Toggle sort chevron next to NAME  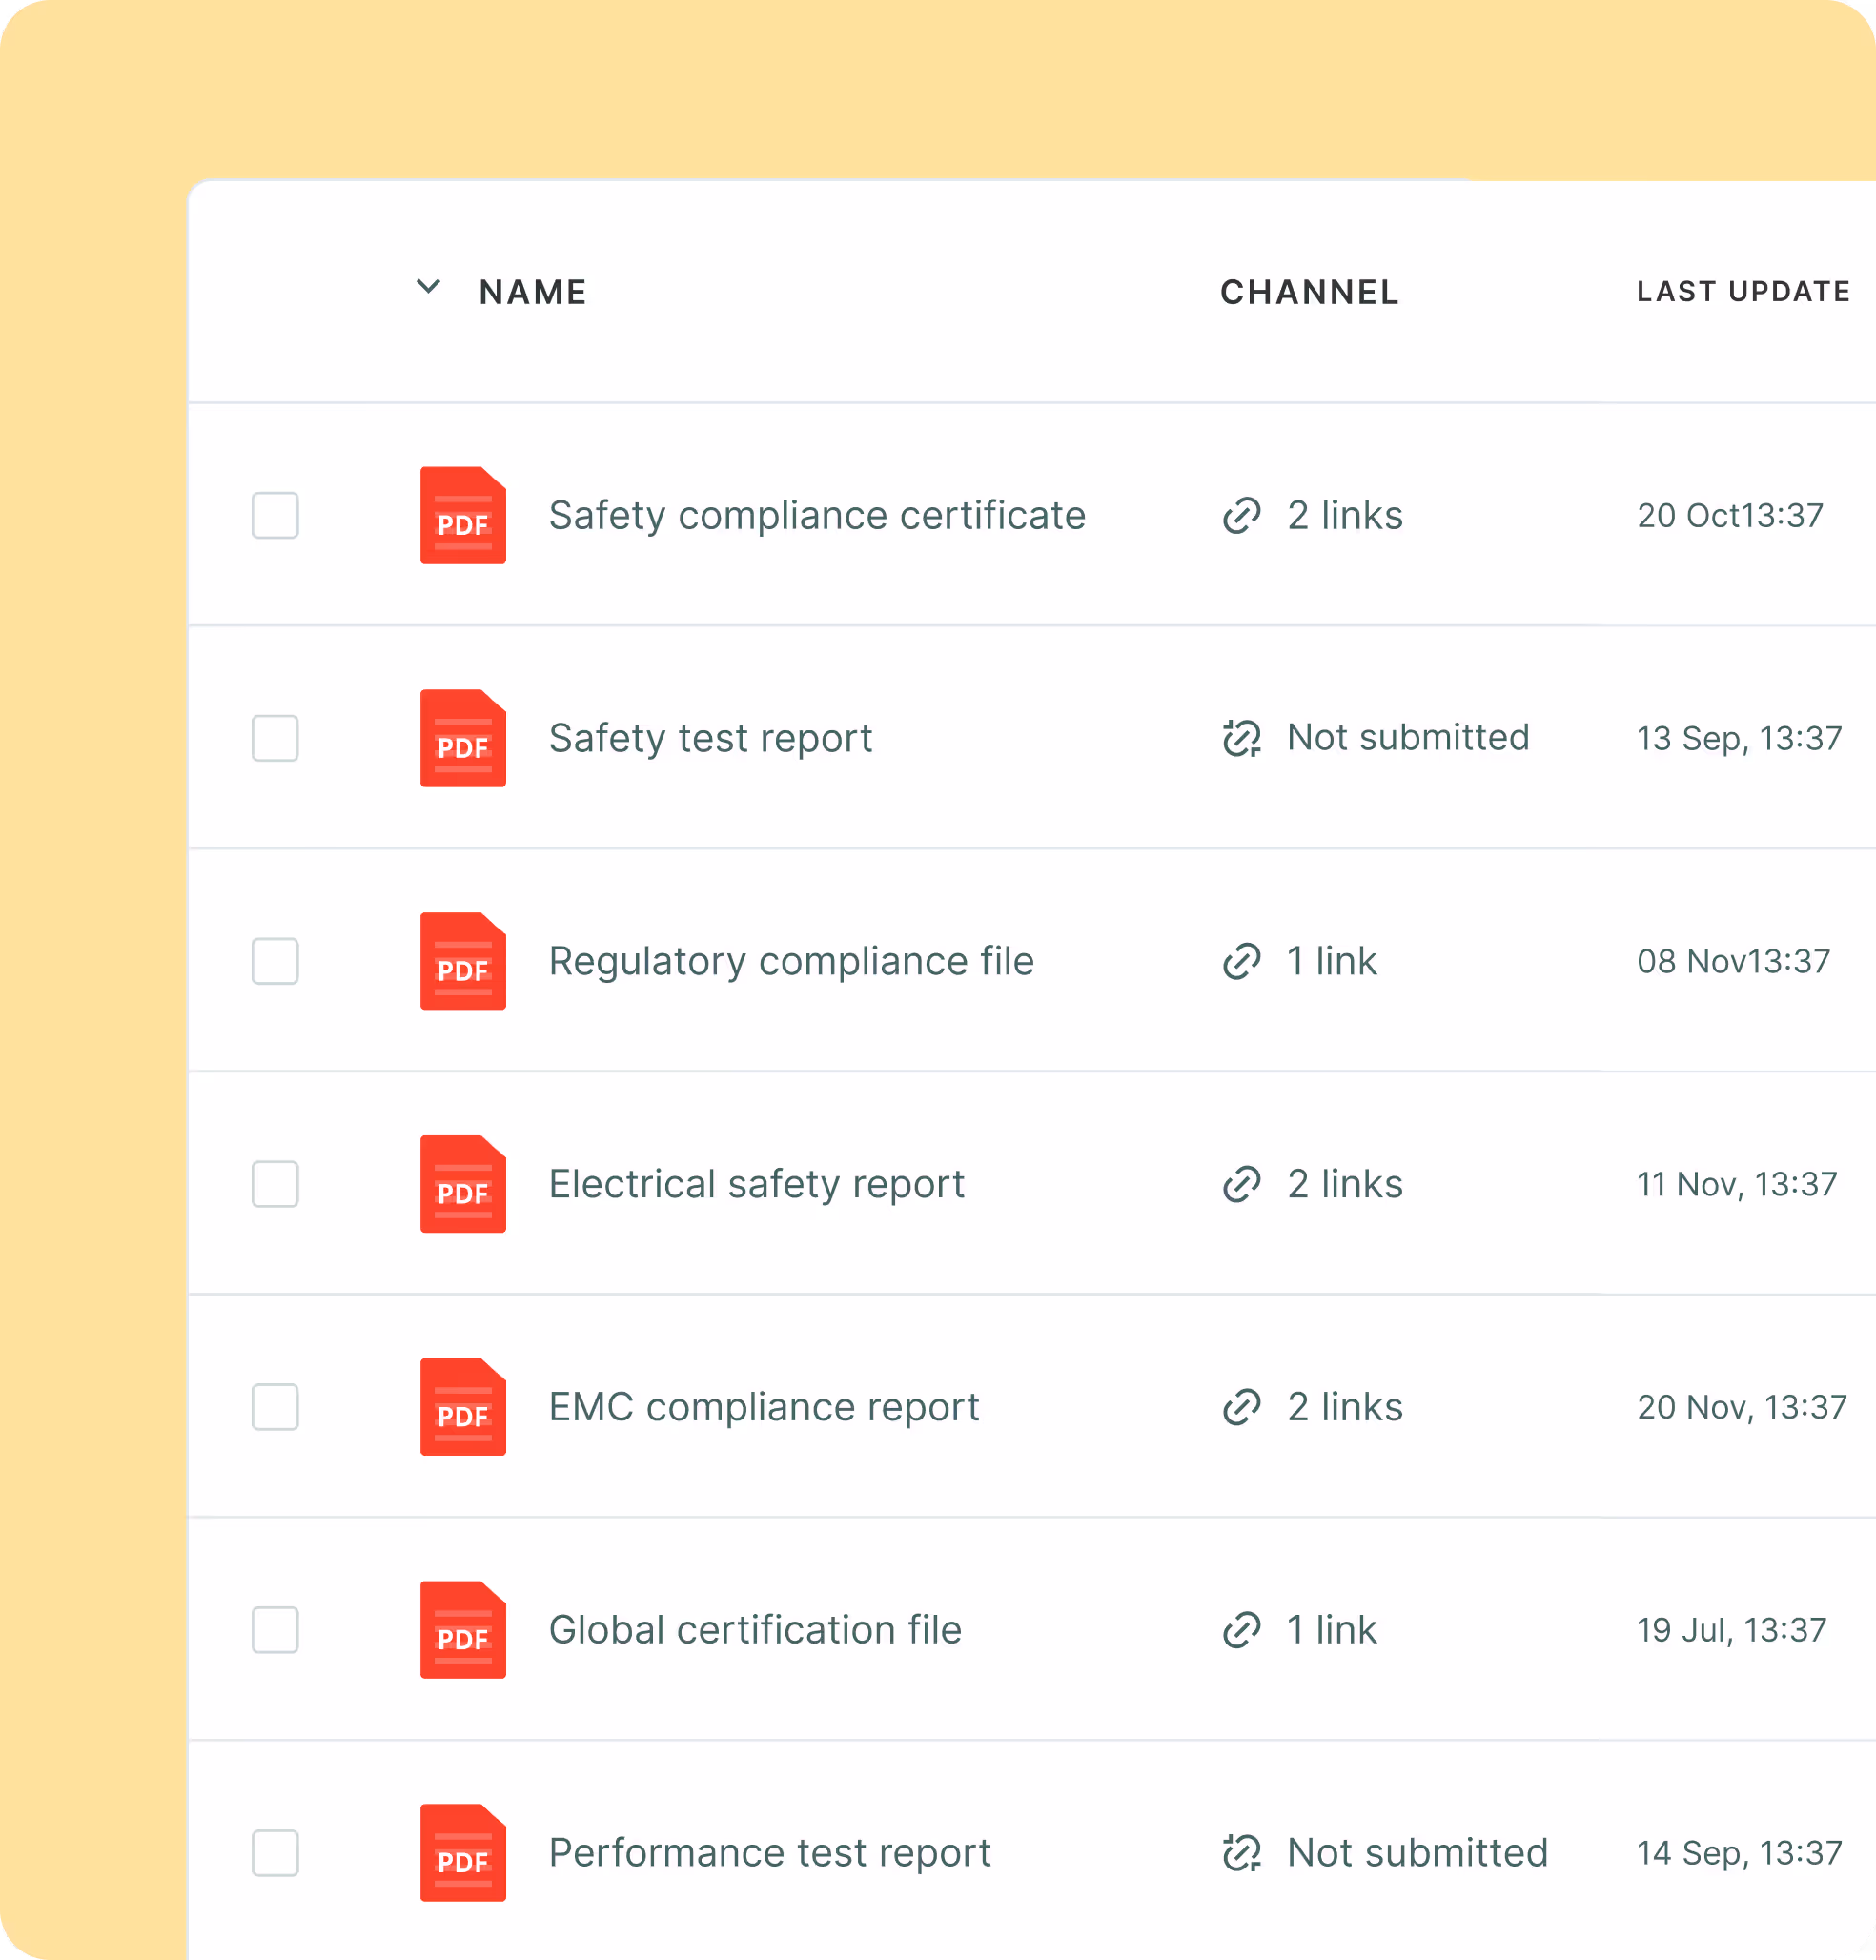pyautogui.click(x=428, y=288)
